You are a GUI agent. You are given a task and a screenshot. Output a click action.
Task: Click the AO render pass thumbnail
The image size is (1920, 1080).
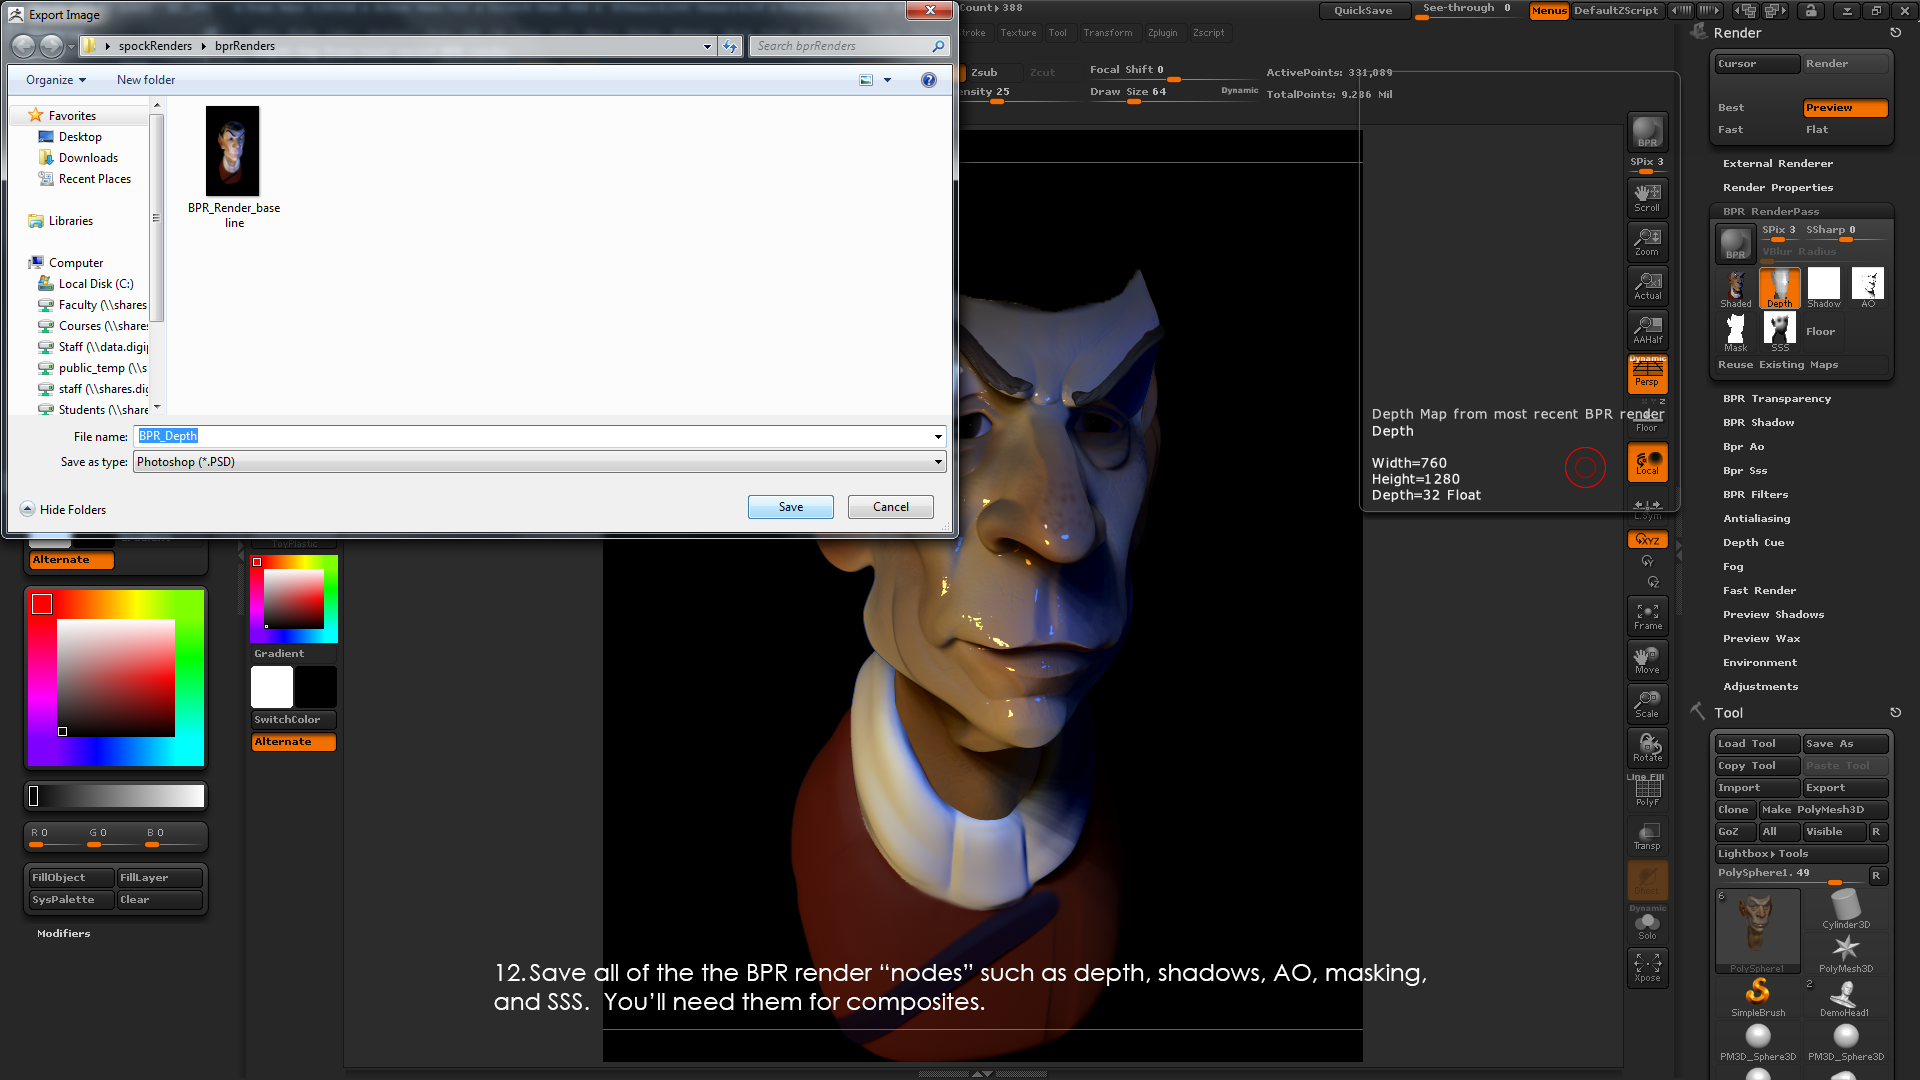click(1867, 285)
